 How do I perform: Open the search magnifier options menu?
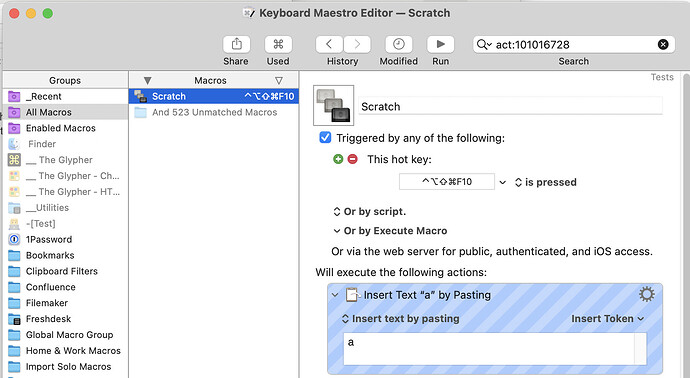(x=484, y=44)
